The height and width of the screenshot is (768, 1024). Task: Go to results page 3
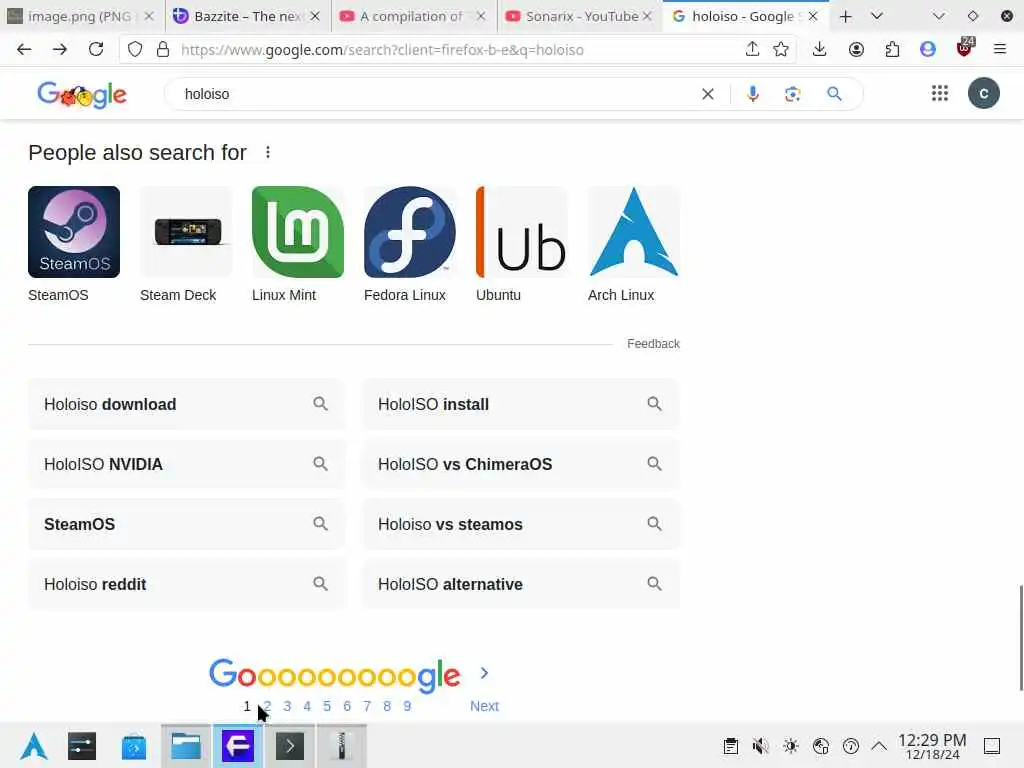click(287, 706)
